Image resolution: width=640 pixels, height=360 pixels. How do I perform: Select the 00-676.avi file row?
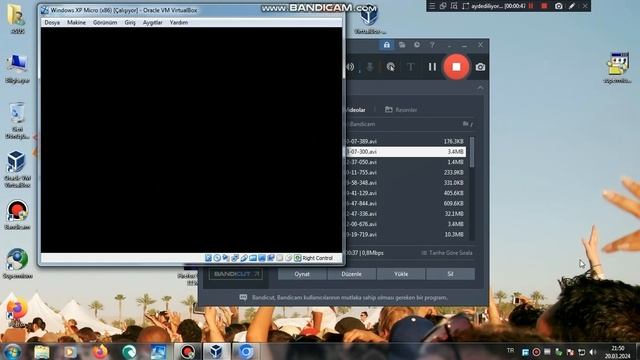point(406,224)
